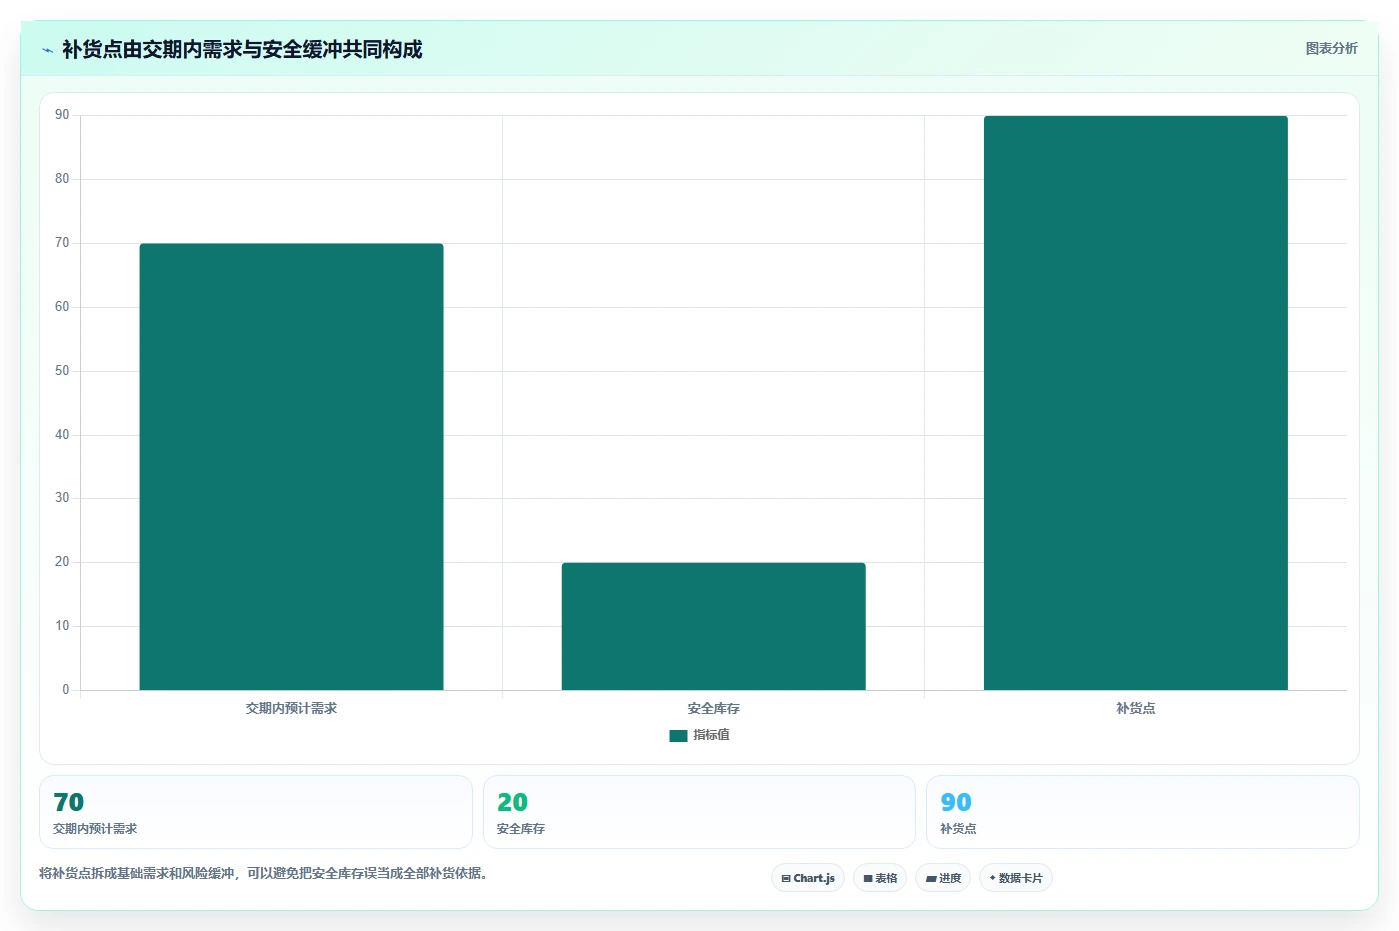The height and width of the screenshot is (931, 1399).
Task: Open the 70 交期内预计需求 data card
Action: pyautogui.click(x=255, y=812)
